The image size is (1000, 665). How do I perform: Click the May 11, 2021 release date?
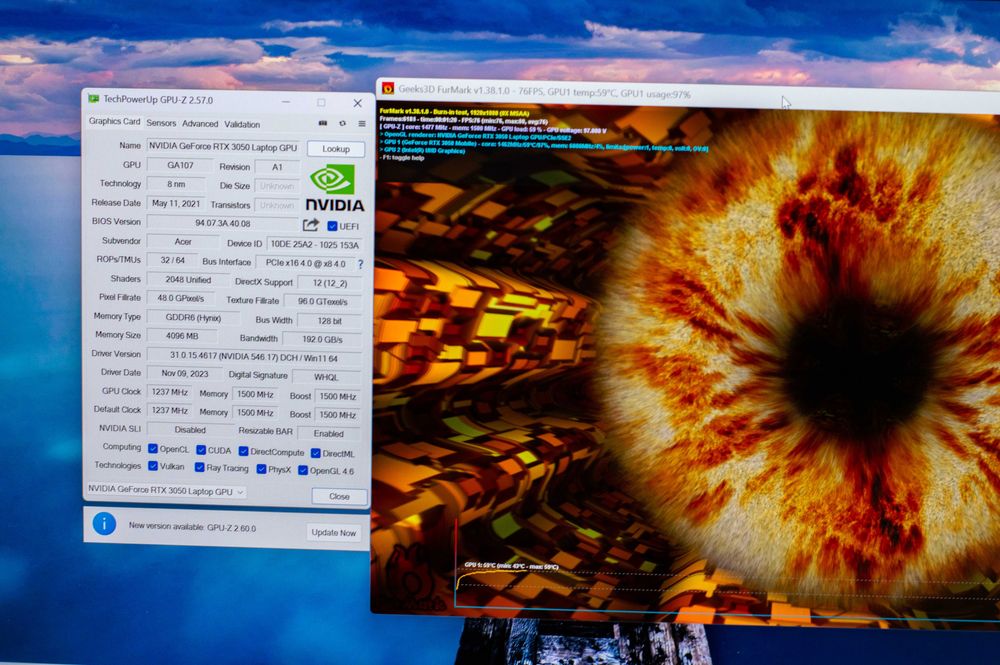pyautogui.click(x=176, y=203)
